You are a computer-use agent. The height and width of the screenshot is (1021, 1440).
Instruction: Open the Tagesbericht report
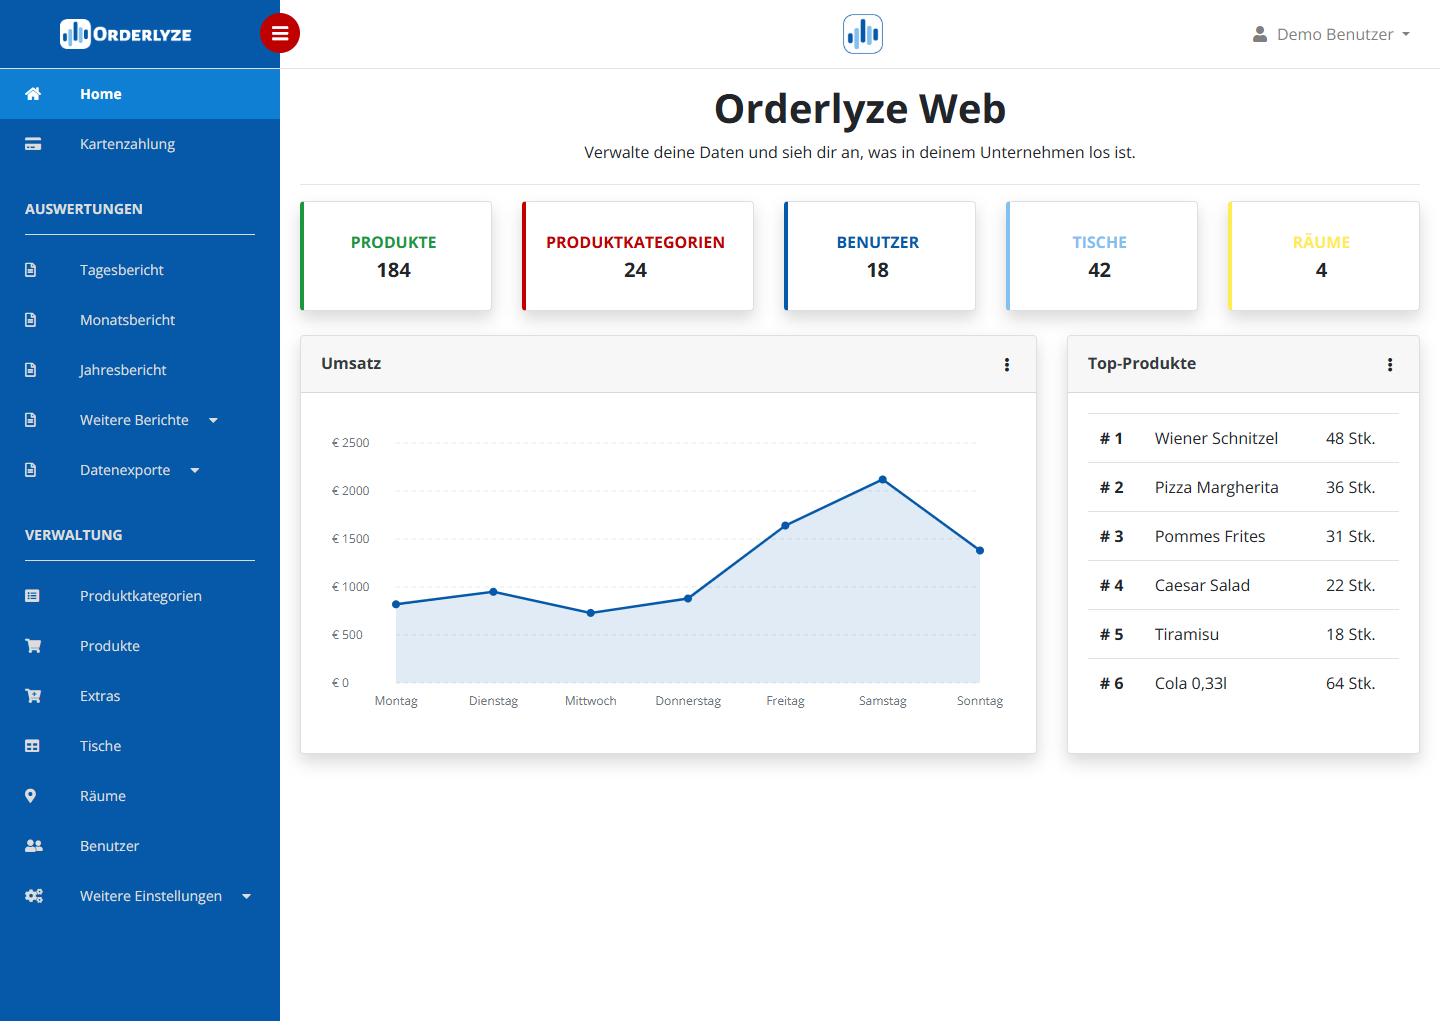pyautogui.click(x=140, y=270)
